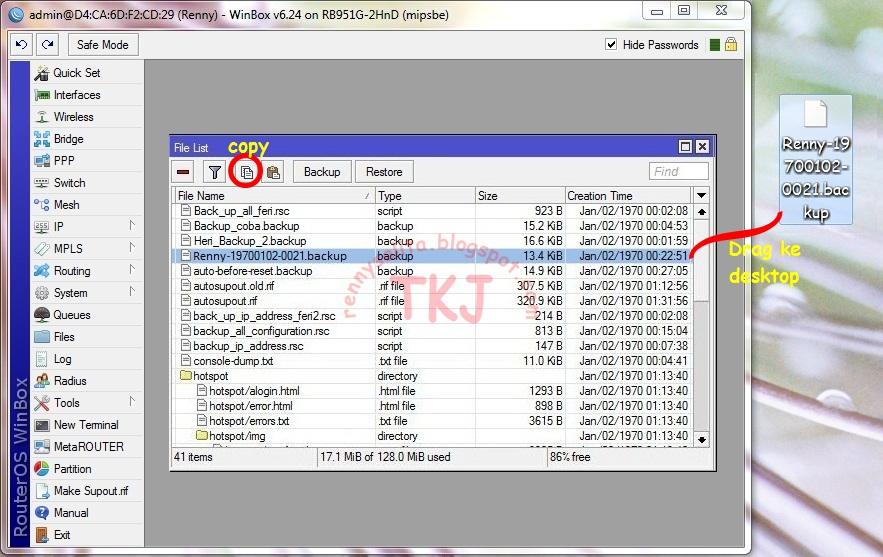
Task: Open the column chooser dropdown arrow
Action: pos(701,195)
